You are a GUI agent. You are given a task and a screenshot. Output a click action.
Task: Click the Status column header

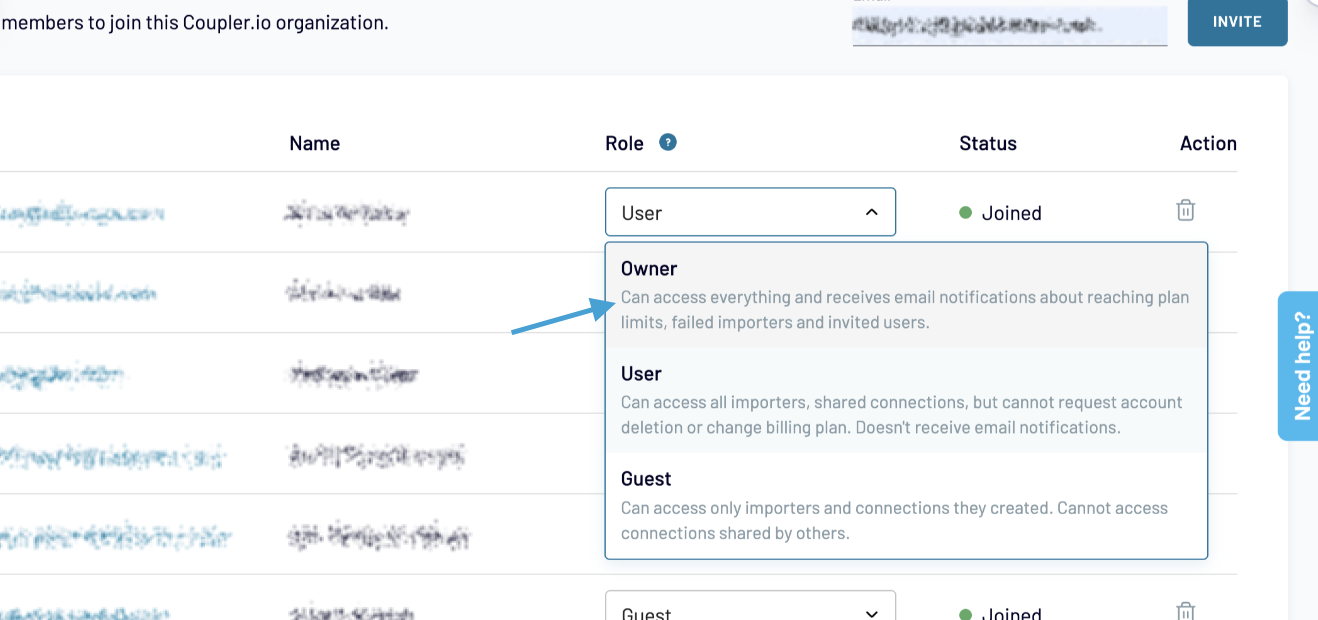point(988,143)
